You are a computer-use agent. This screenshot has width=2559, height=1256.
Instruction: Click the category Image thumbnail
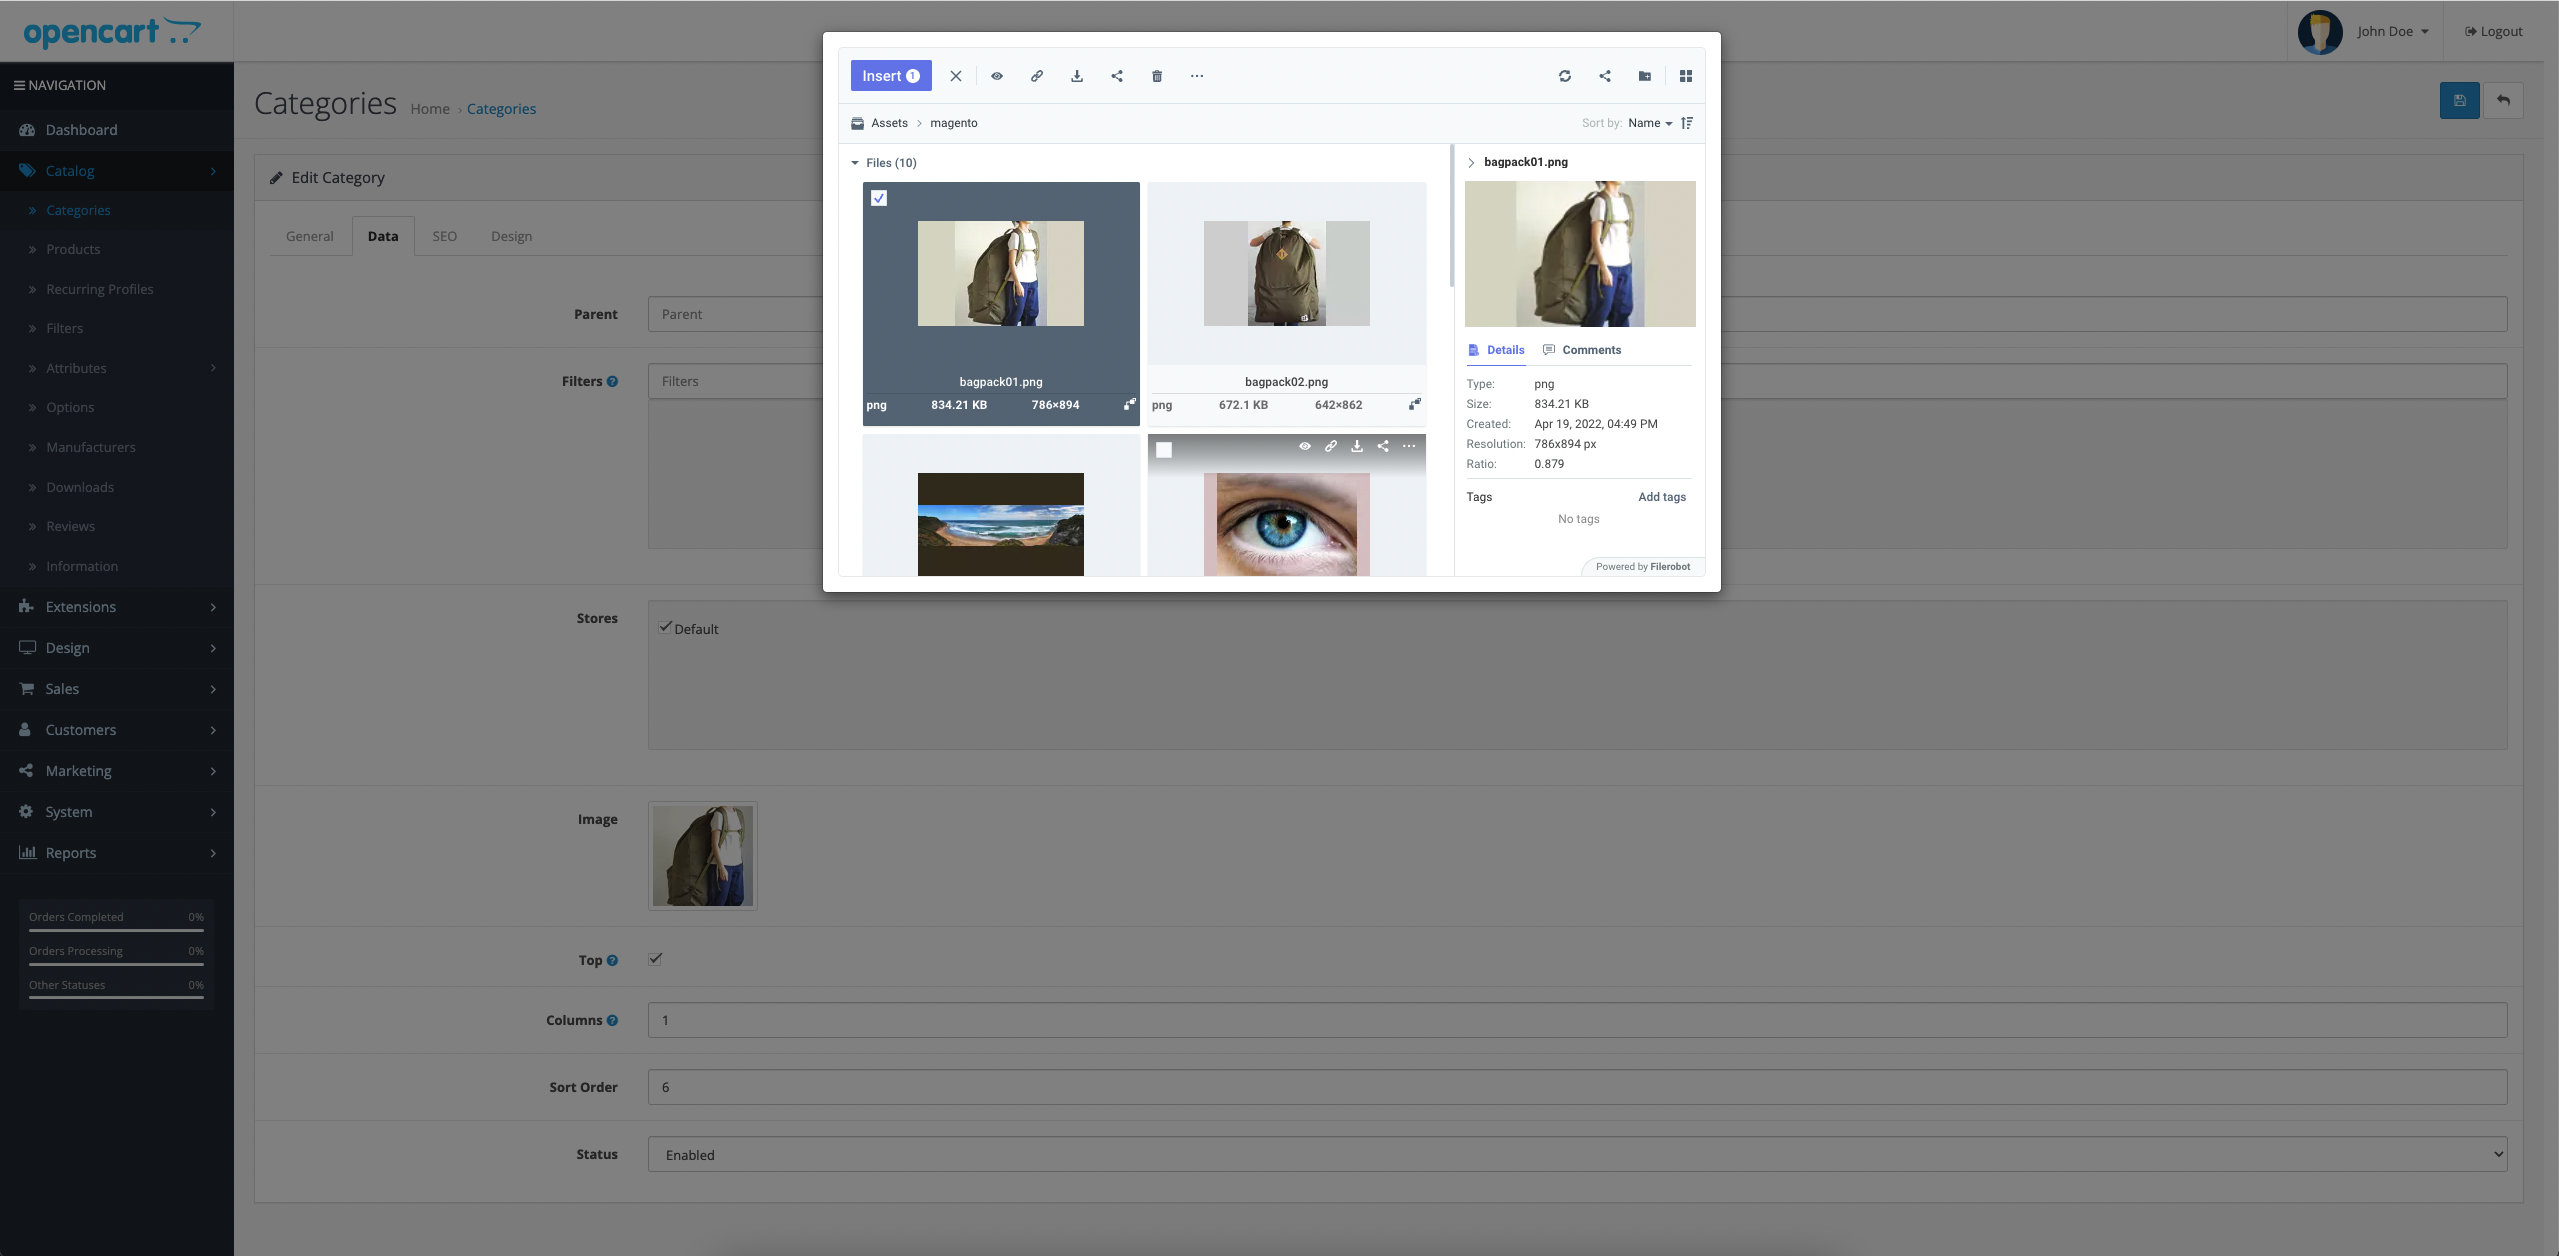[703, 856]
